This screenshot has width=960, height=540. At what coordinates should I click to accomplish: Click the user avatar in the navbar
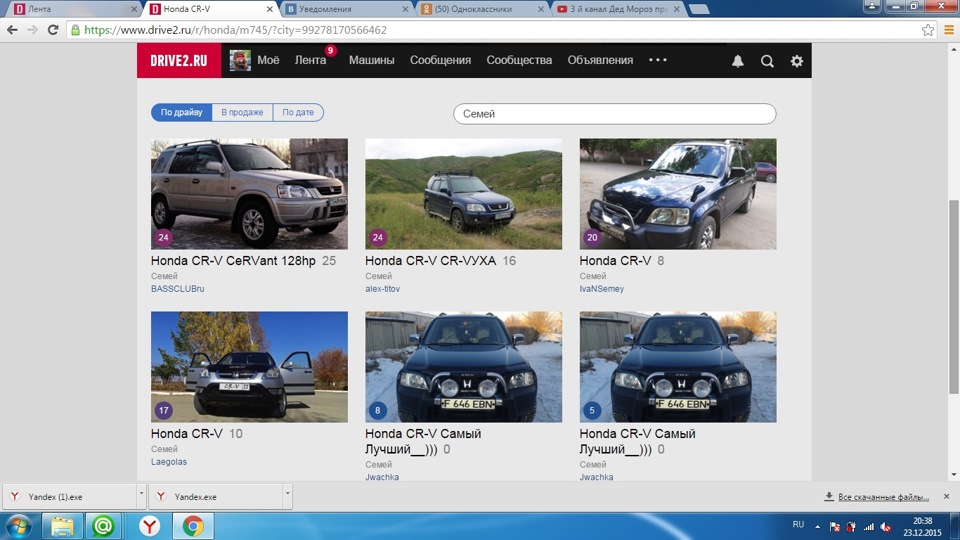coord(240,61)
